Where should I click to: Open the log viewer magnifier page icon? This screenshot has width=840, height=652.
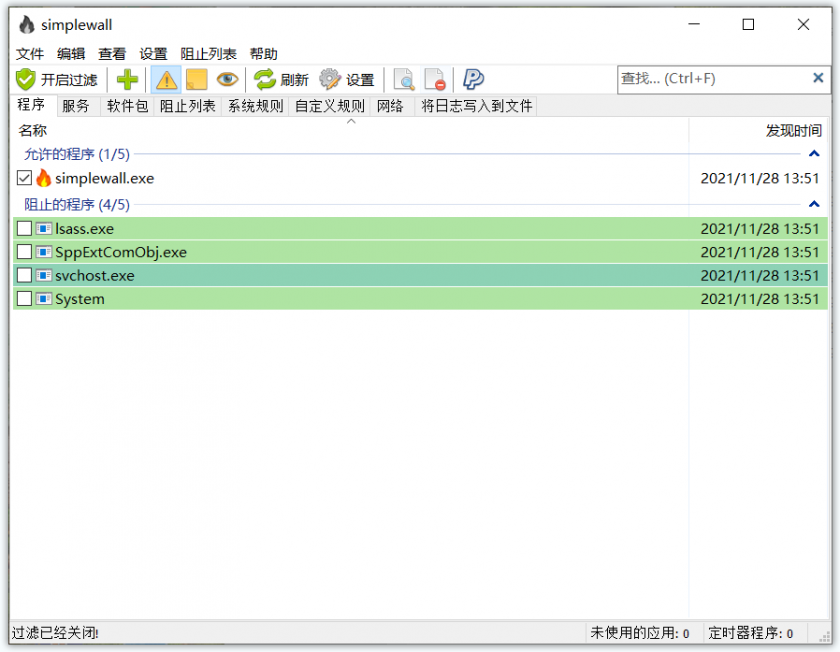pyautogui.click(x=404, y=80)
